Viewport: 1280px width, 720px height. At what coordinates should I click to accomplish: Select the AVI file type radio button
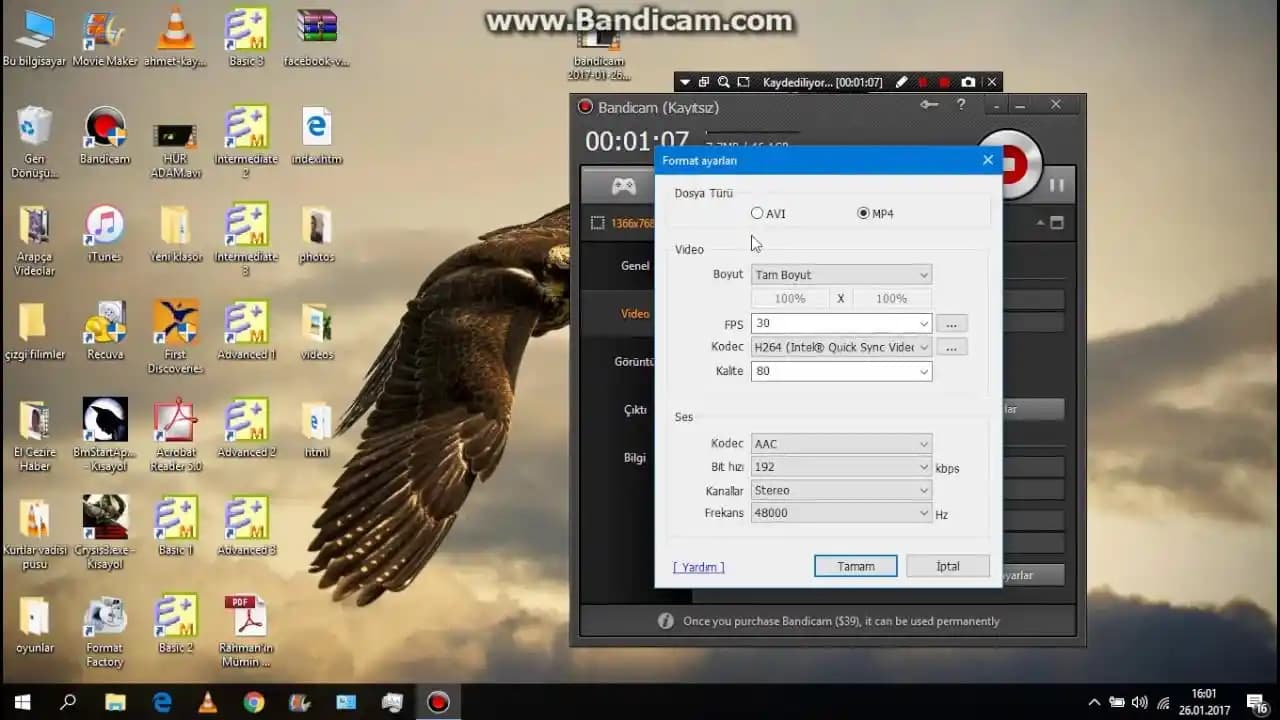click(x=757, y=213)
